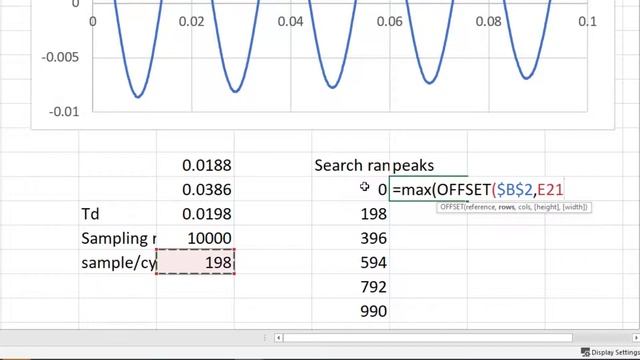
Task: Click the reference argument in tooltip
Action: (x=480, y=207)
